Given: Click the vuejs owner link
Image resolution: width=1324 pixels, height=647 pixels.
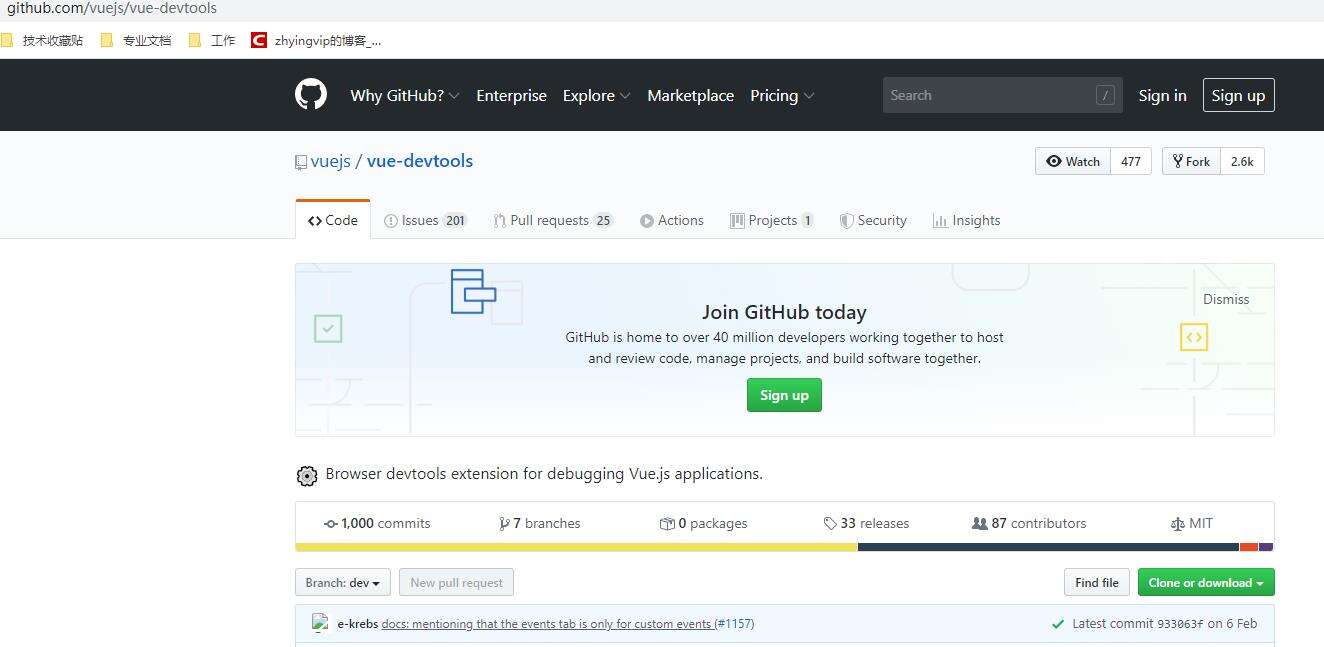Looking at the screenshot, I should click(331, 161).
